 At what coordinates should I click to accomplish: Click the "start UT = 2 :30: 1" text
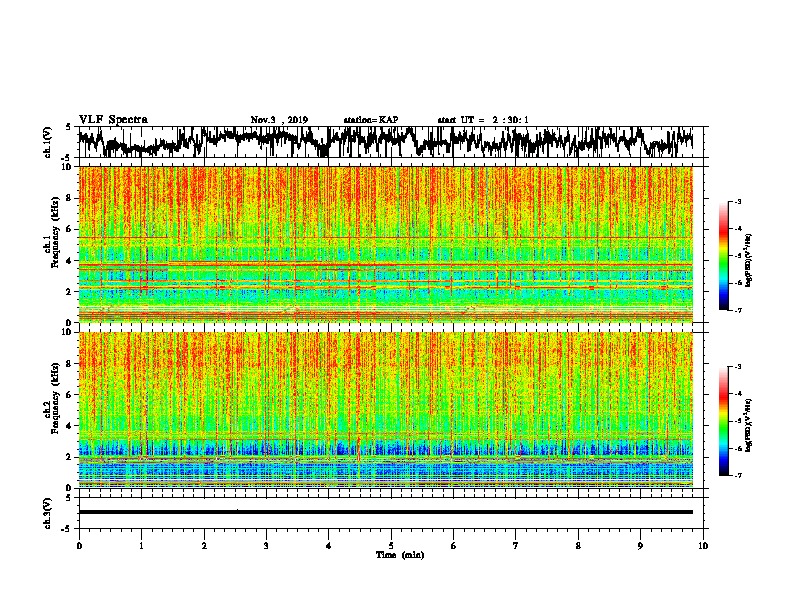pos(483,120)
